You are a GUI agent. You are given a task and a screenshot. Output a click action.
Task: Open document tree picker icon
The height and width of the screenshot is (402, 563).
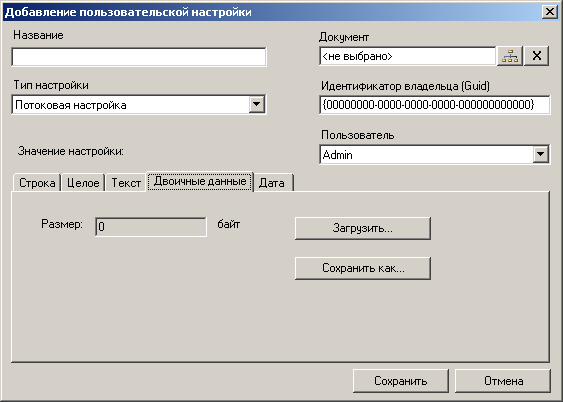(x=510, y=56)
